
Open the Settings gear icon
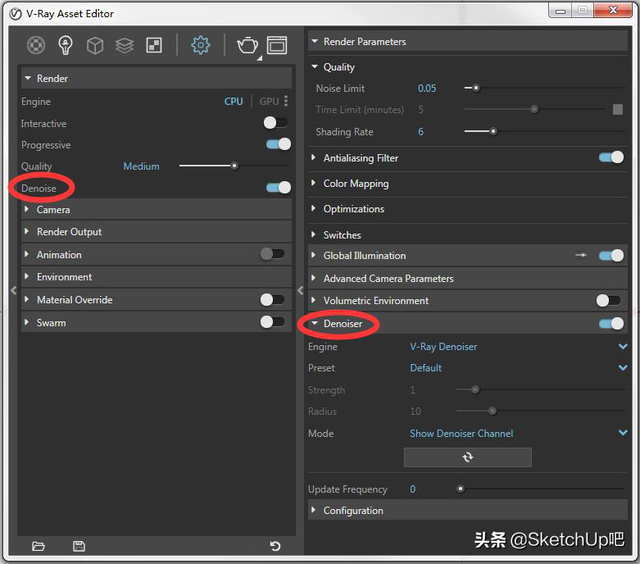(x=200, y=45)
